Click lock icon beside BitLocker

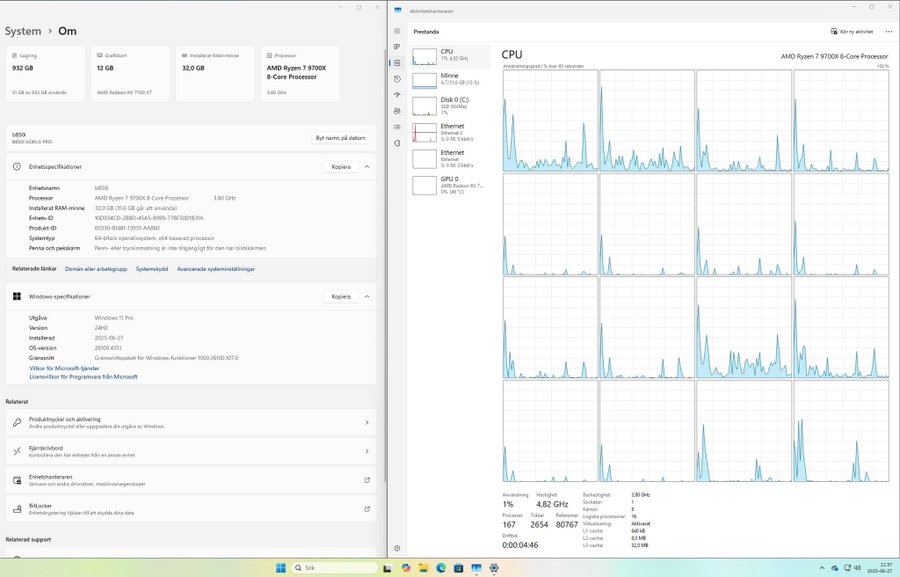17,509
